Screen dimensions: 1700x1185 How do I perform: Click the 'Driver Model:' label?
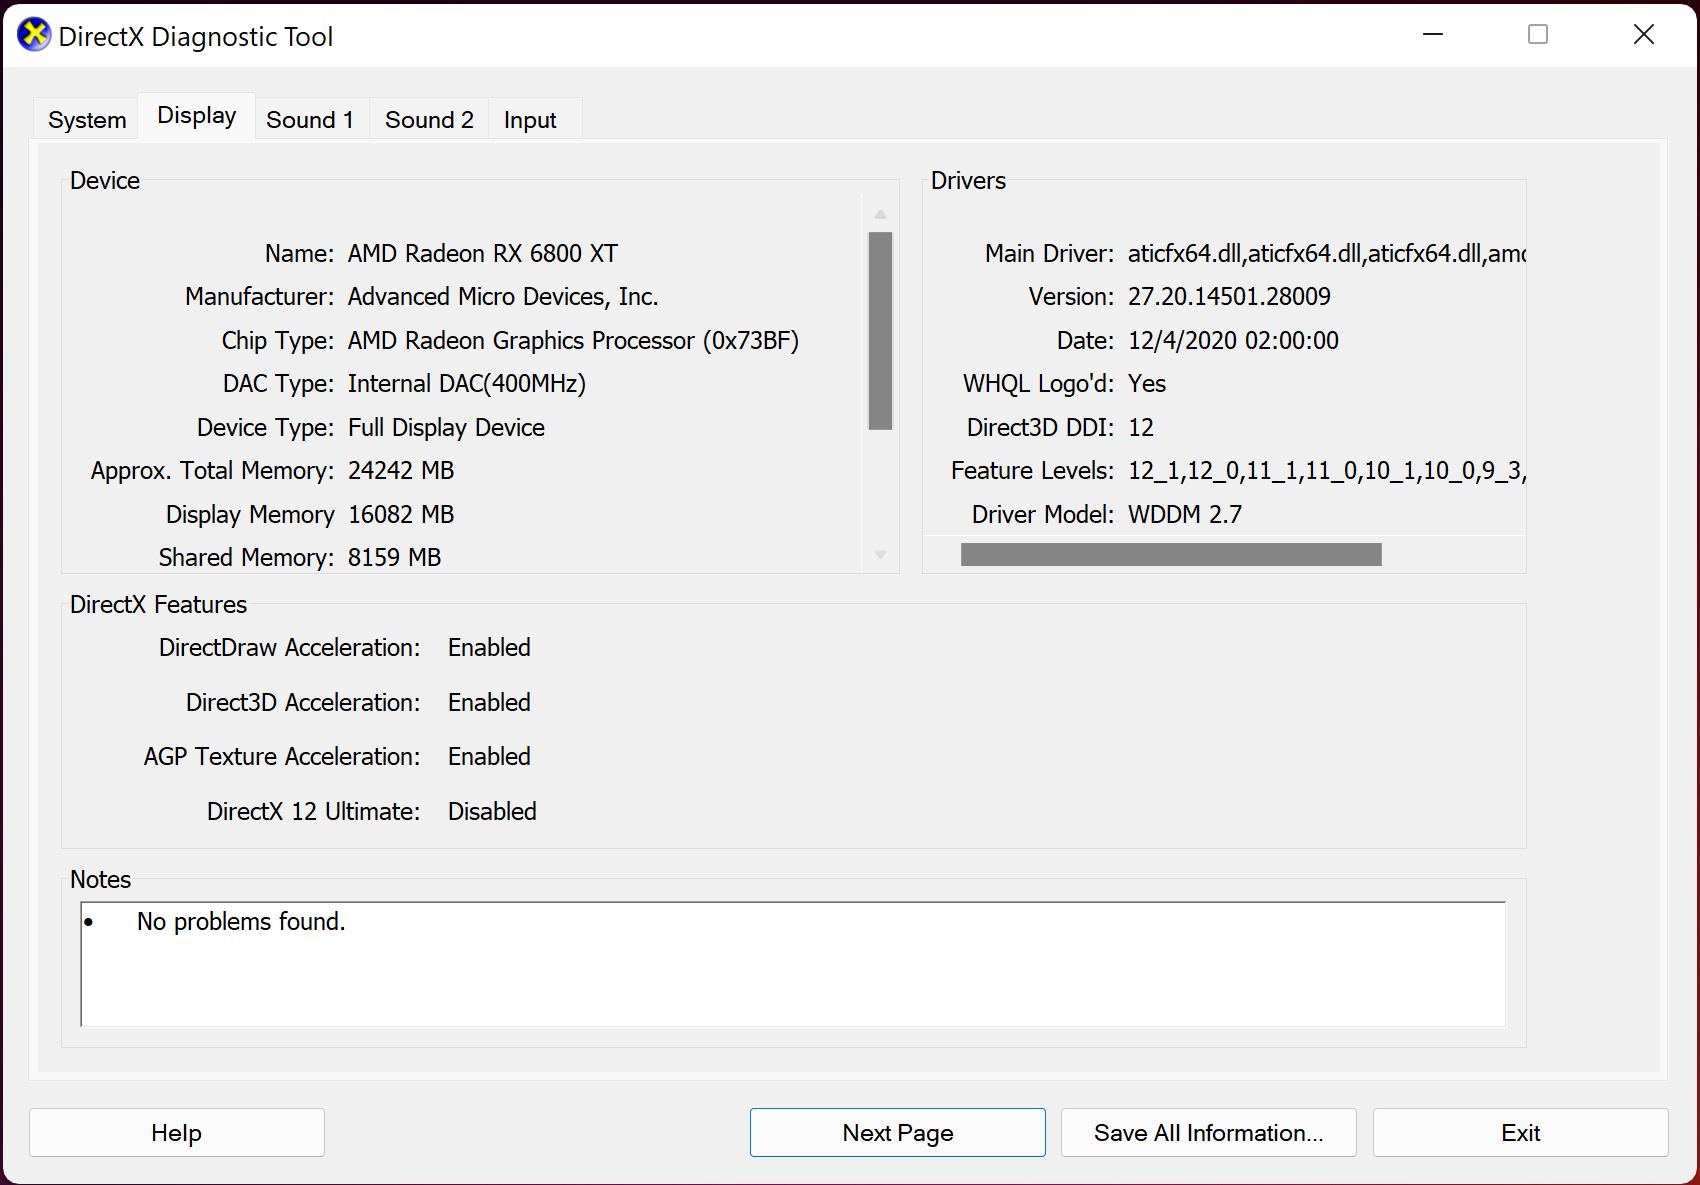tap(1043, 515)
